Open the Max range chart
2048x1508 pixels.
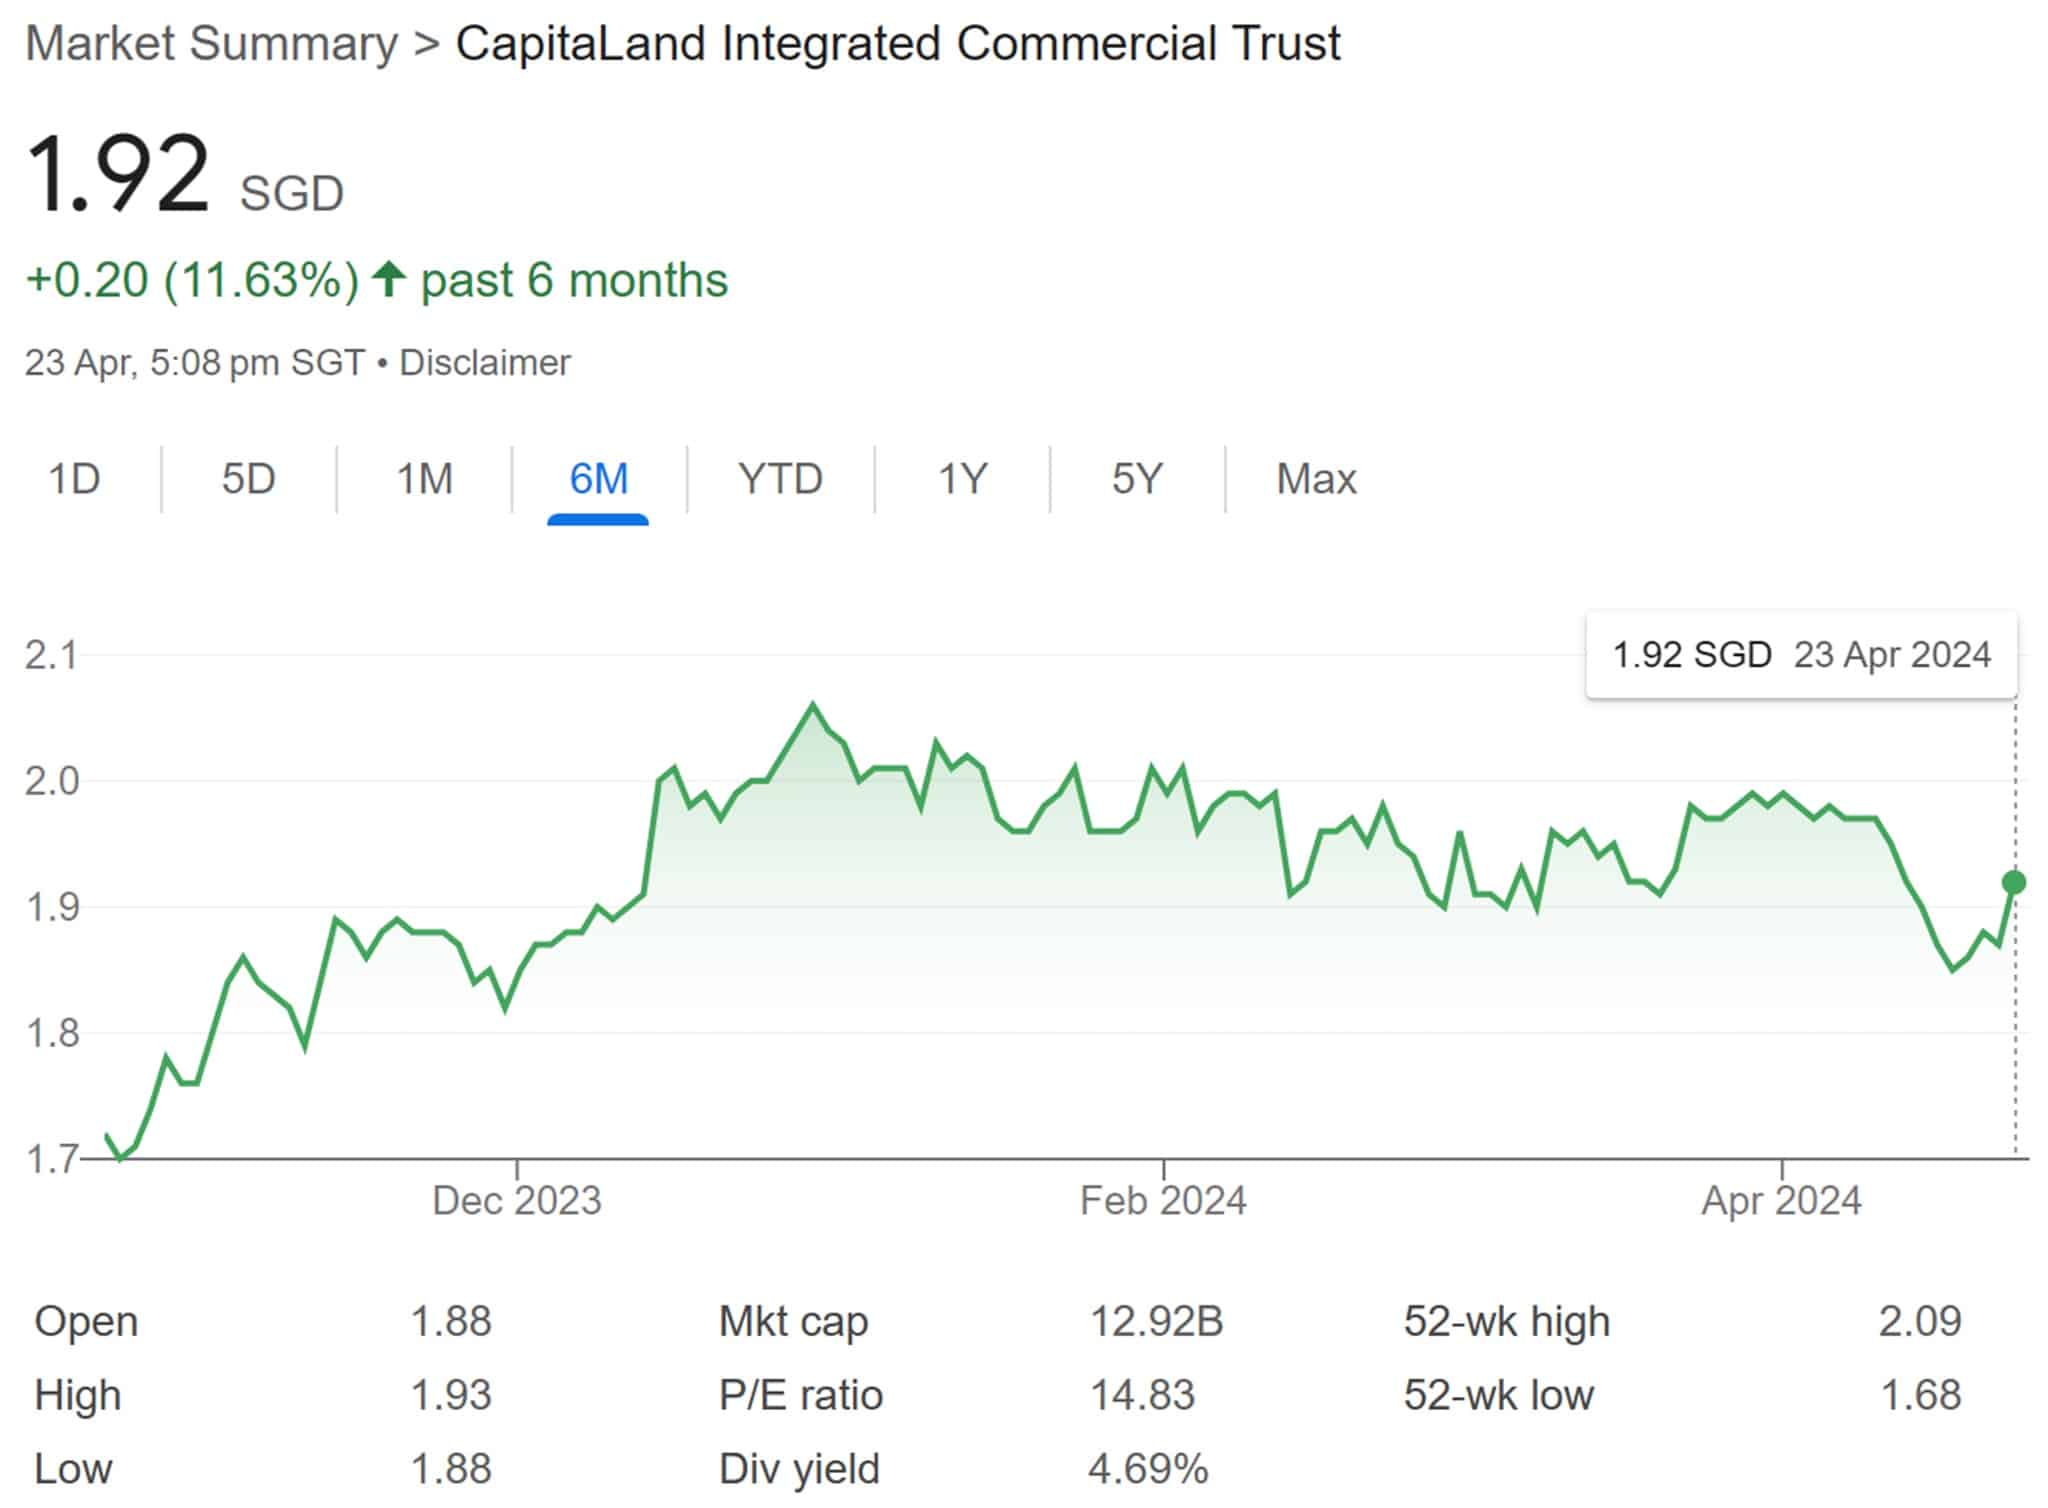point(1316,479)
